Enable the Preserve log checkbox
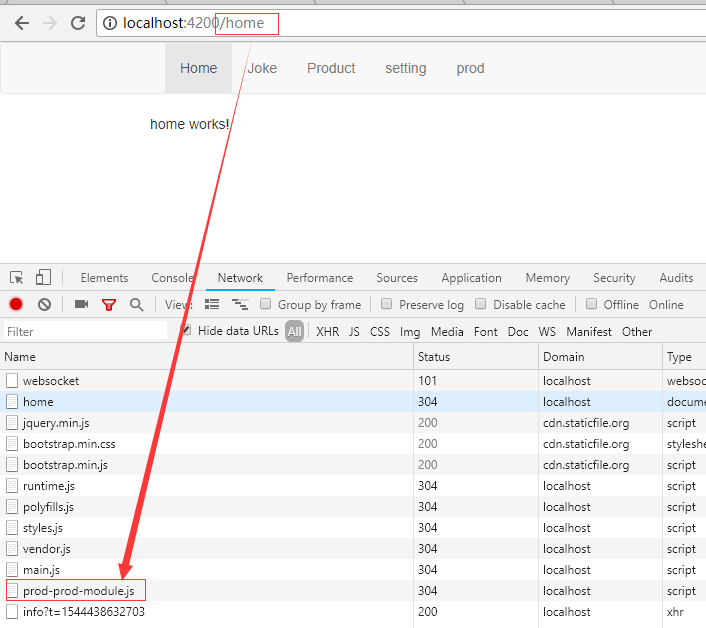Viewport: 706px width, 628px height. 387,304
